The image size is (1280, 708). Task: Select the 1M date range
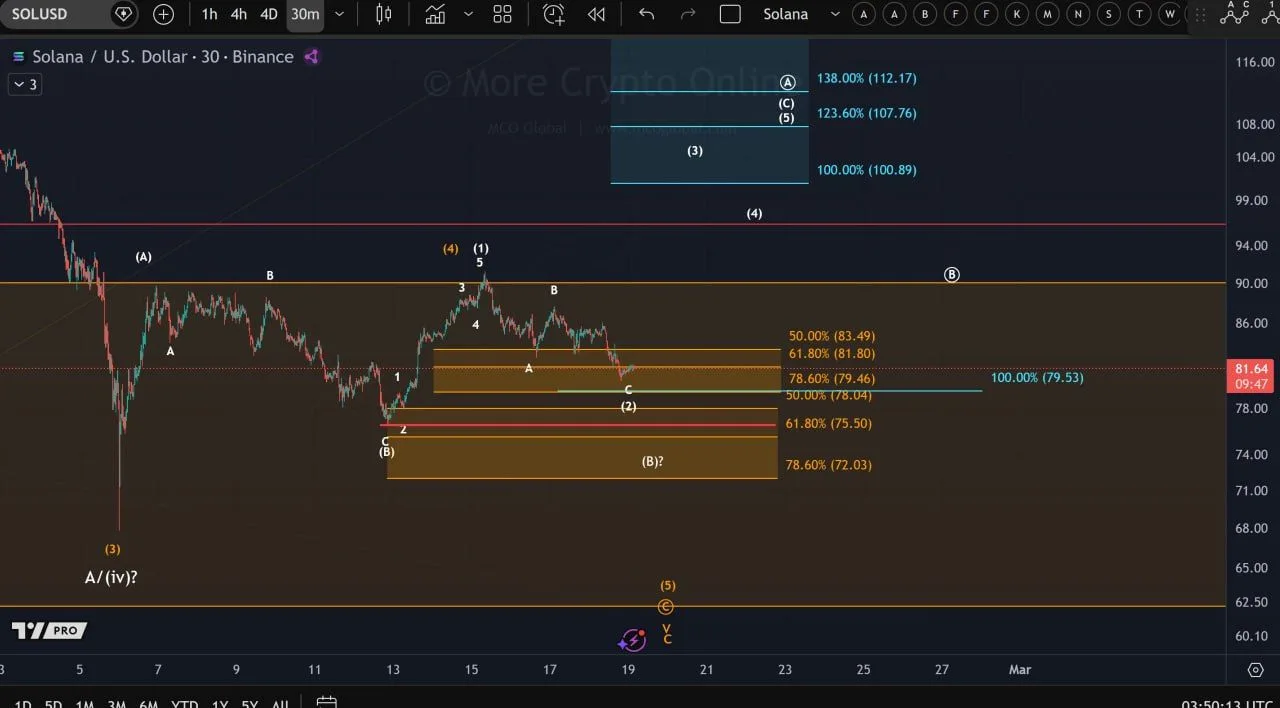click(x=85, y=704)
